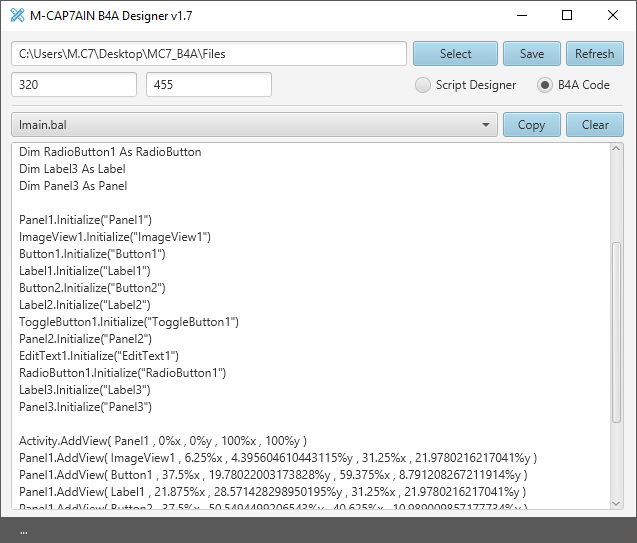Select the Script Designer radio option
The image size is (637, 543).
click(424, 85)
